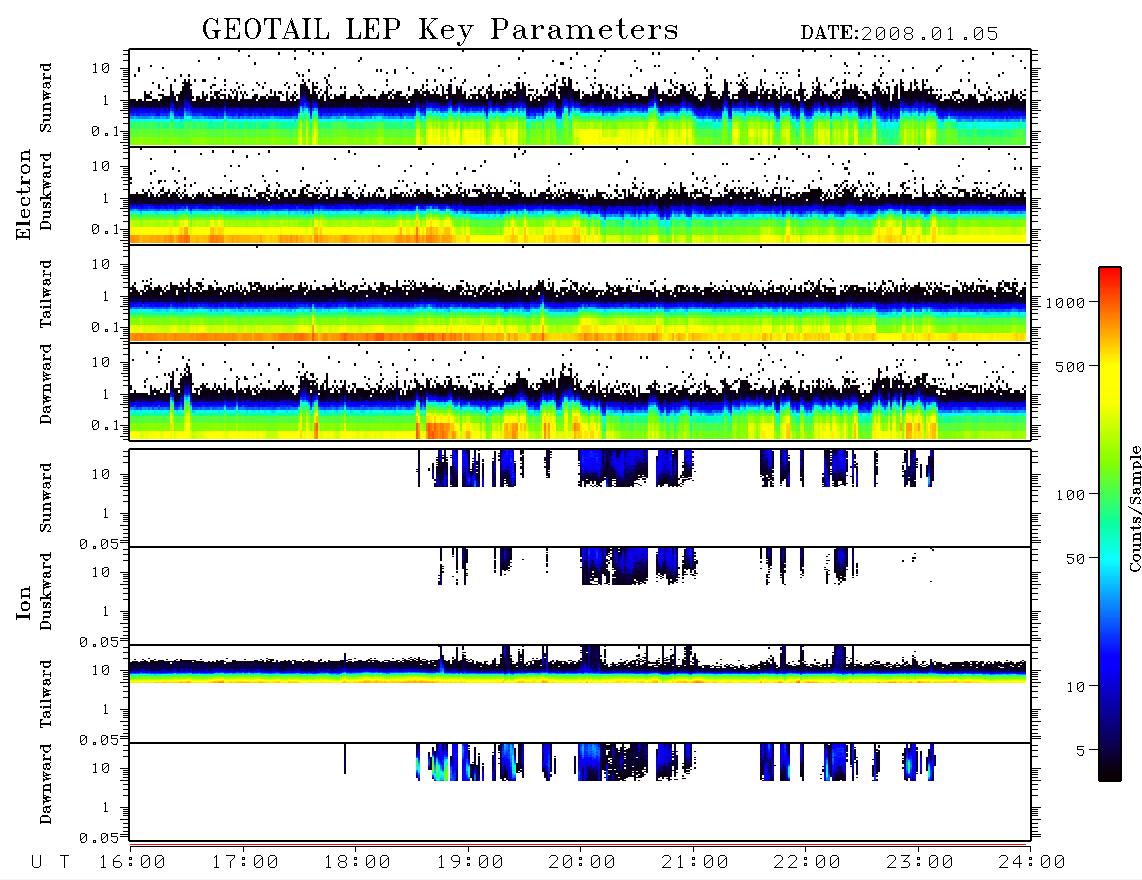Click the 1 tick of Ion Tailward axis

click(x=105, y=710)
